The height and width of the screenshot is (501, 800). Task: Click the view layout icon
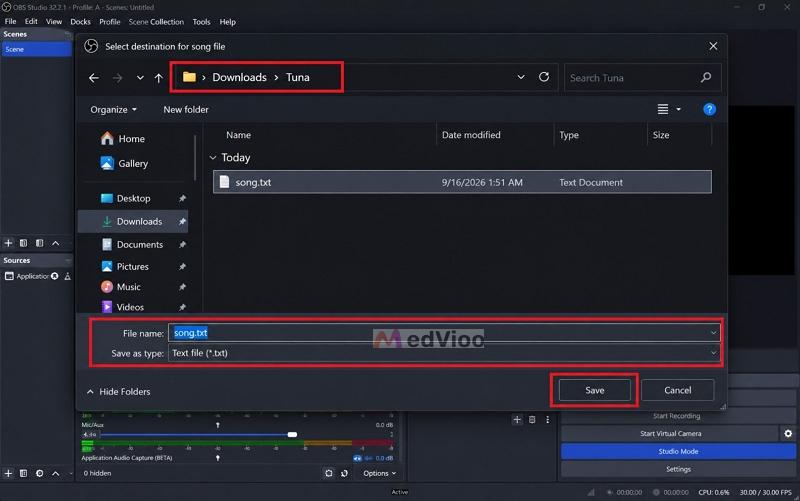click(662, 109)
